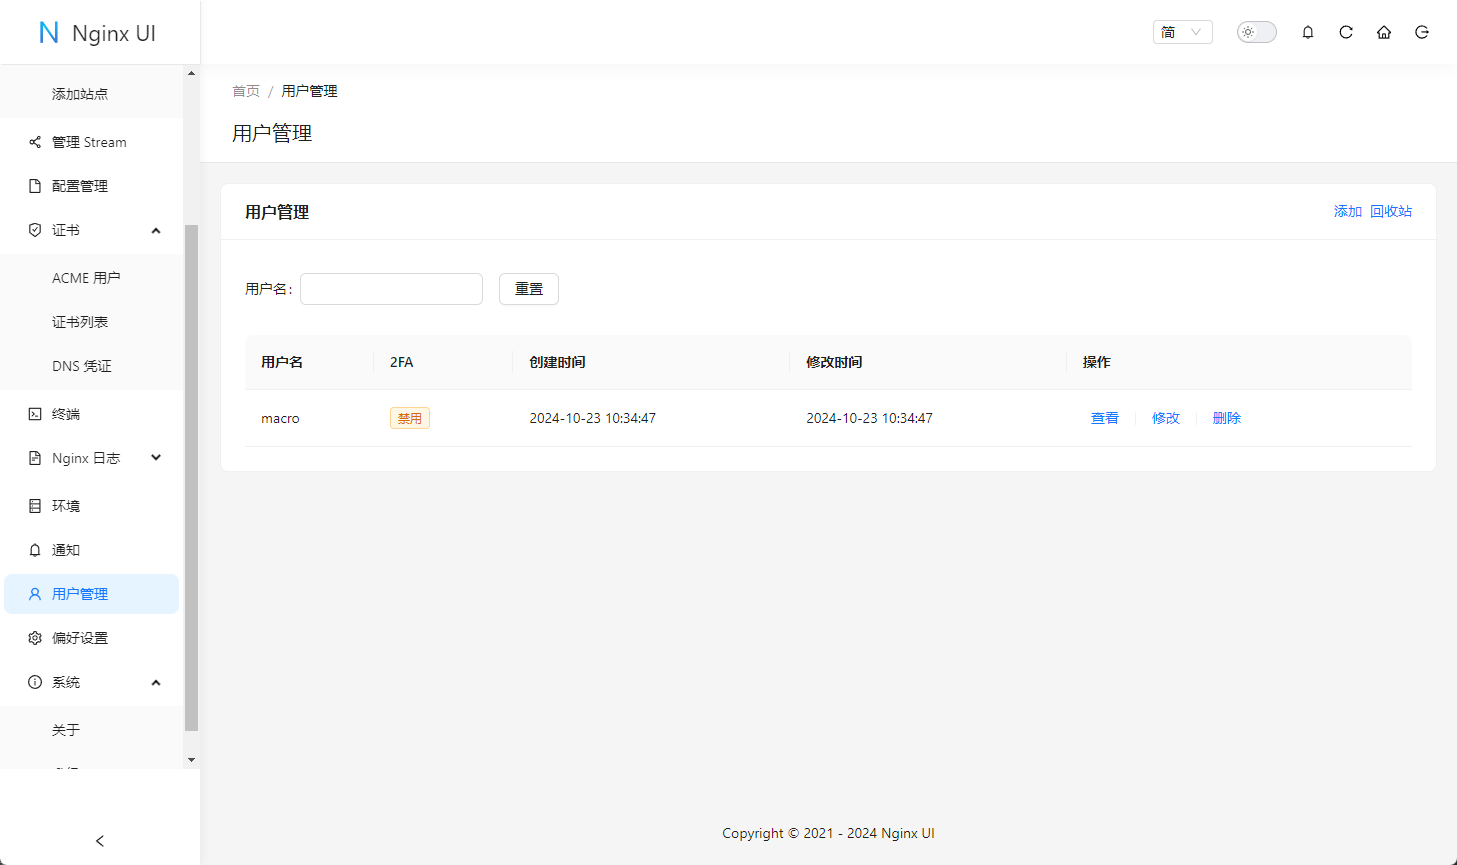Select ACME 用户 menu item
The height and width of the screenshot is (865, 1457).
86,278
